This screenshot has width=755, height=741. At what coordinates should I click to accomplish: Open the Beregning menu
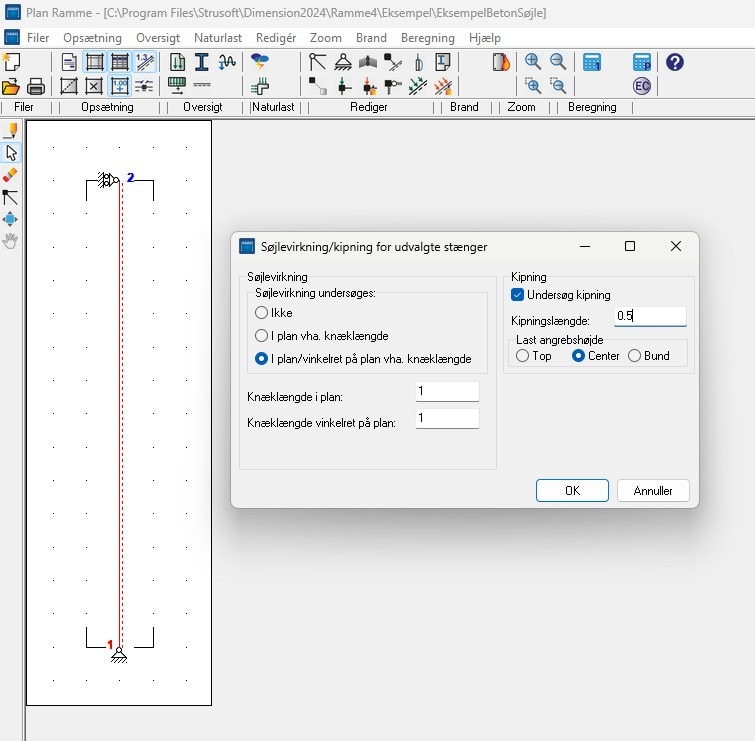[x=427, y=38]
